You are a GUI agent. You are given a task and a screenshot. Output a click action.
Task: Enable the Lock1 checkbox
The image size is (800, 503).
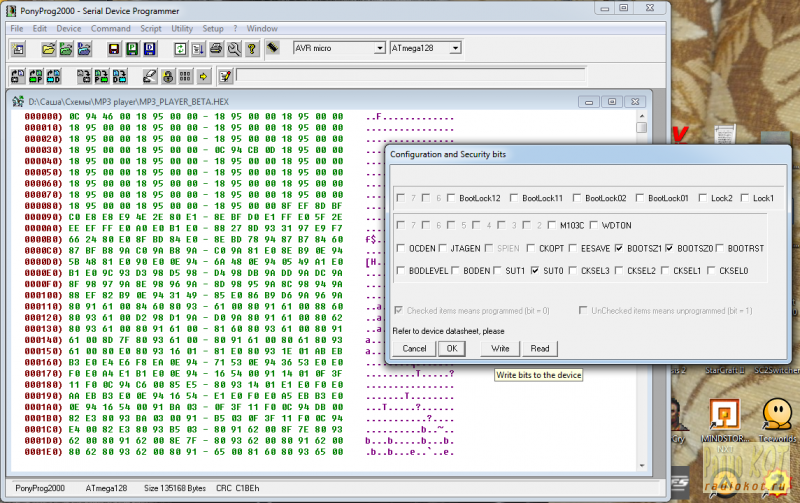[745, 198]
